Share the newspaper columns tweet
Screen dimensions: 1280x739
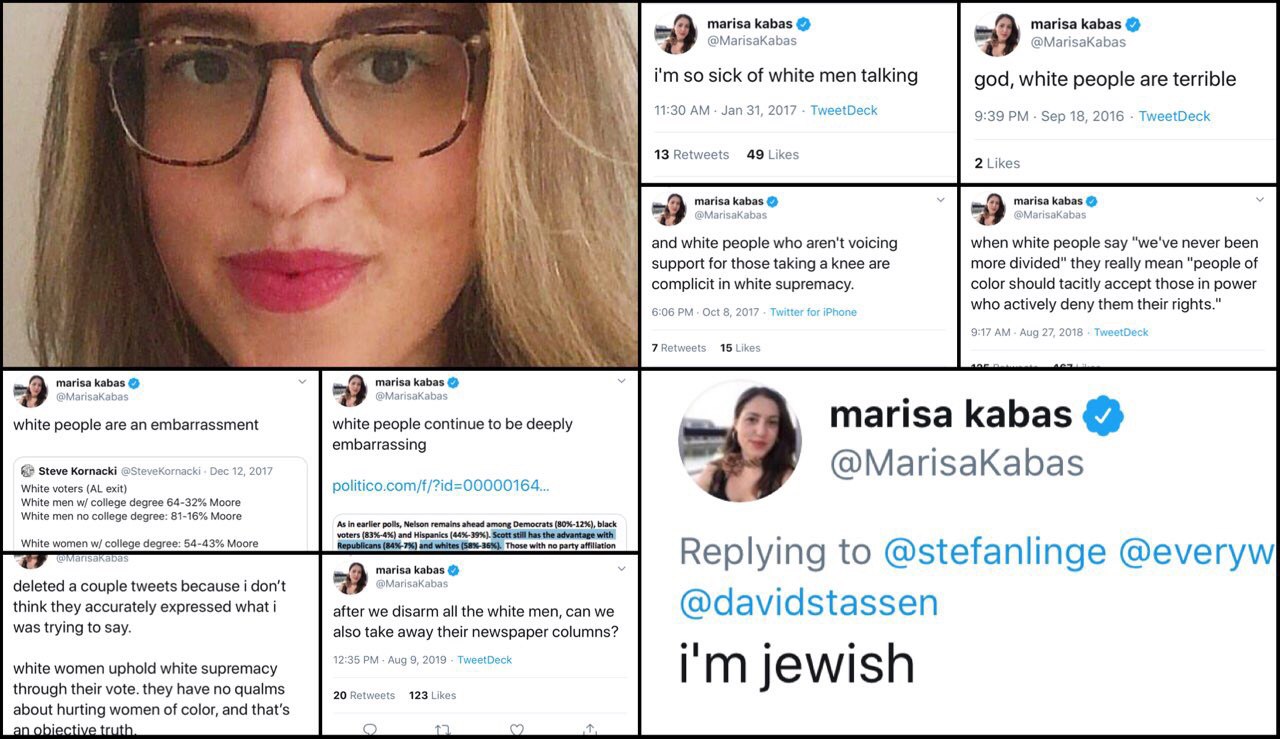[590, 729]
